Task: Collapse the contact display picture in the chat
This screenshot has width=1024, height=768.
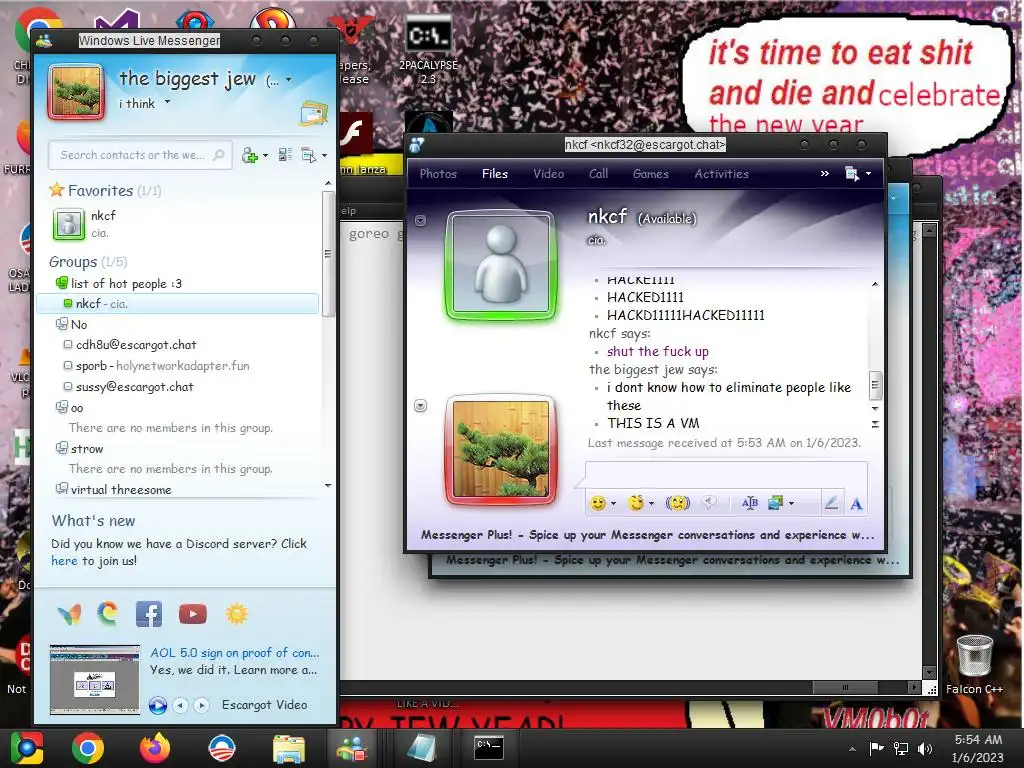Action: pyautogui.click(x=421, y=221)
